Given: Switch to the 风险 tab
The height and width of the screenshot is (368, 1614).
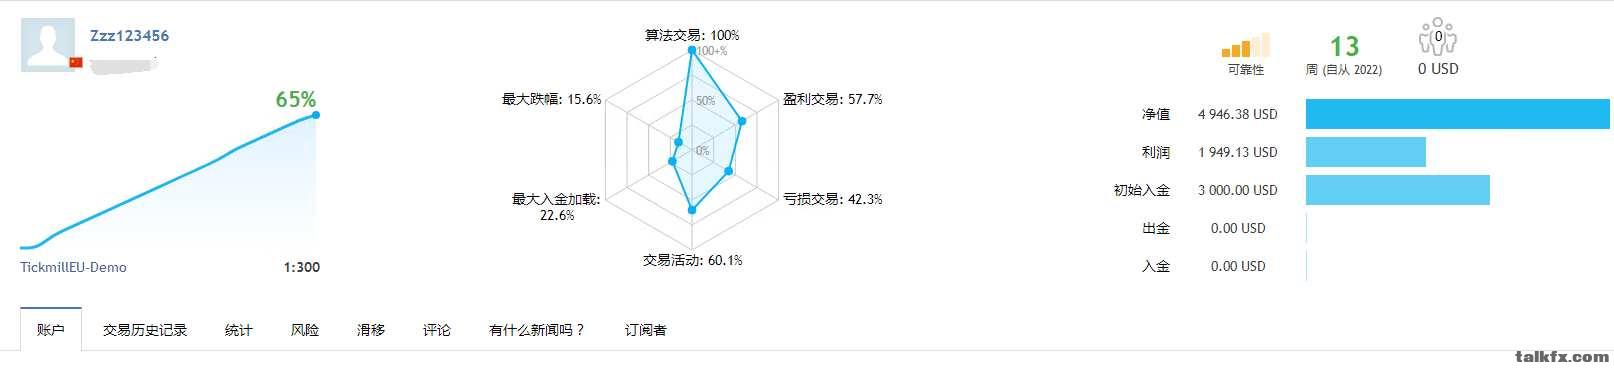Looking at the screenshot, I should coord(305,330).
